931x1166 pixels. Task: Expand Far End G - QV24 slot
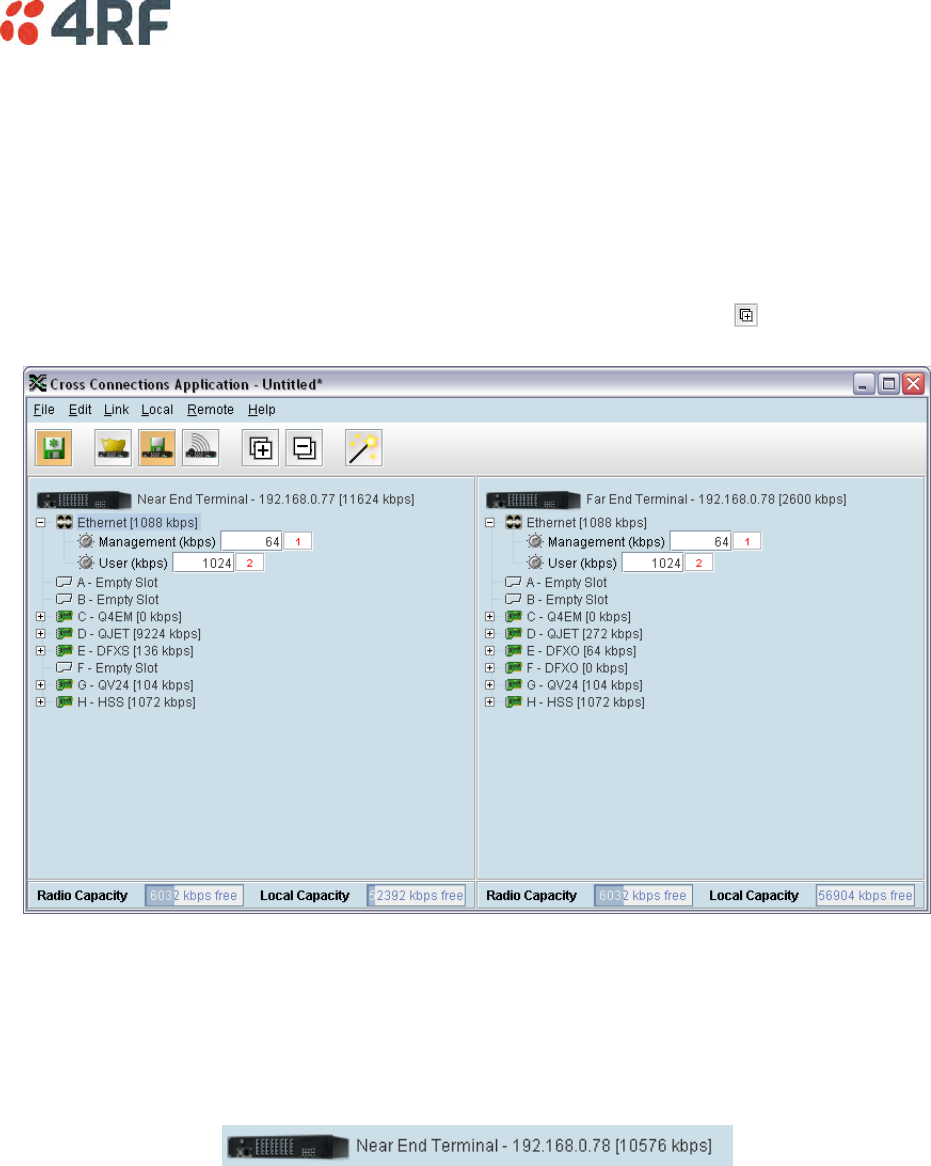click(490, 685)
